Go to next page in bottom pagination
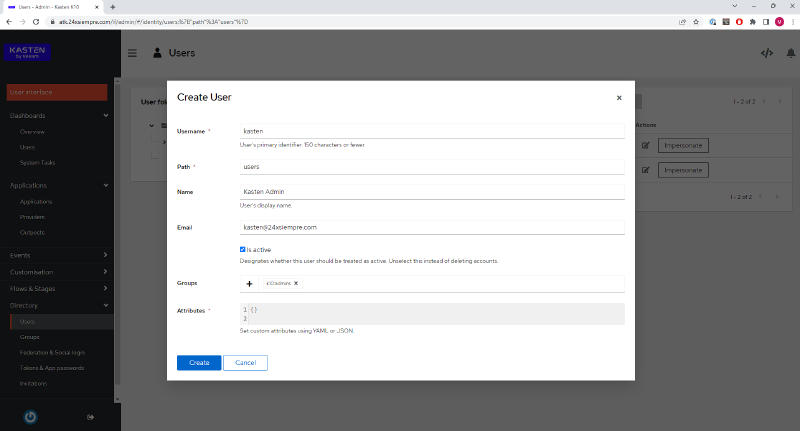Viewport: 800px width, 431px height. point(777,197)
